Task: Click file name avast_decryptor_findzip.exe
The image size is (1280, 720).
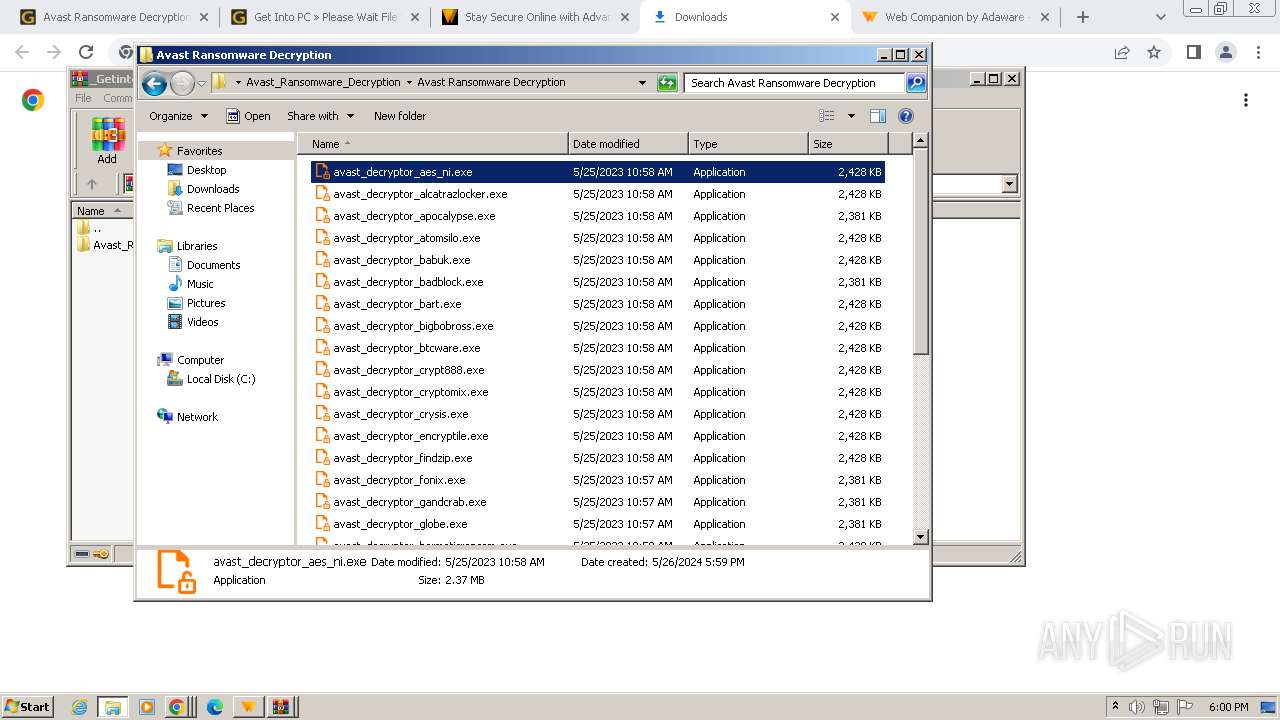Action: 402,458
